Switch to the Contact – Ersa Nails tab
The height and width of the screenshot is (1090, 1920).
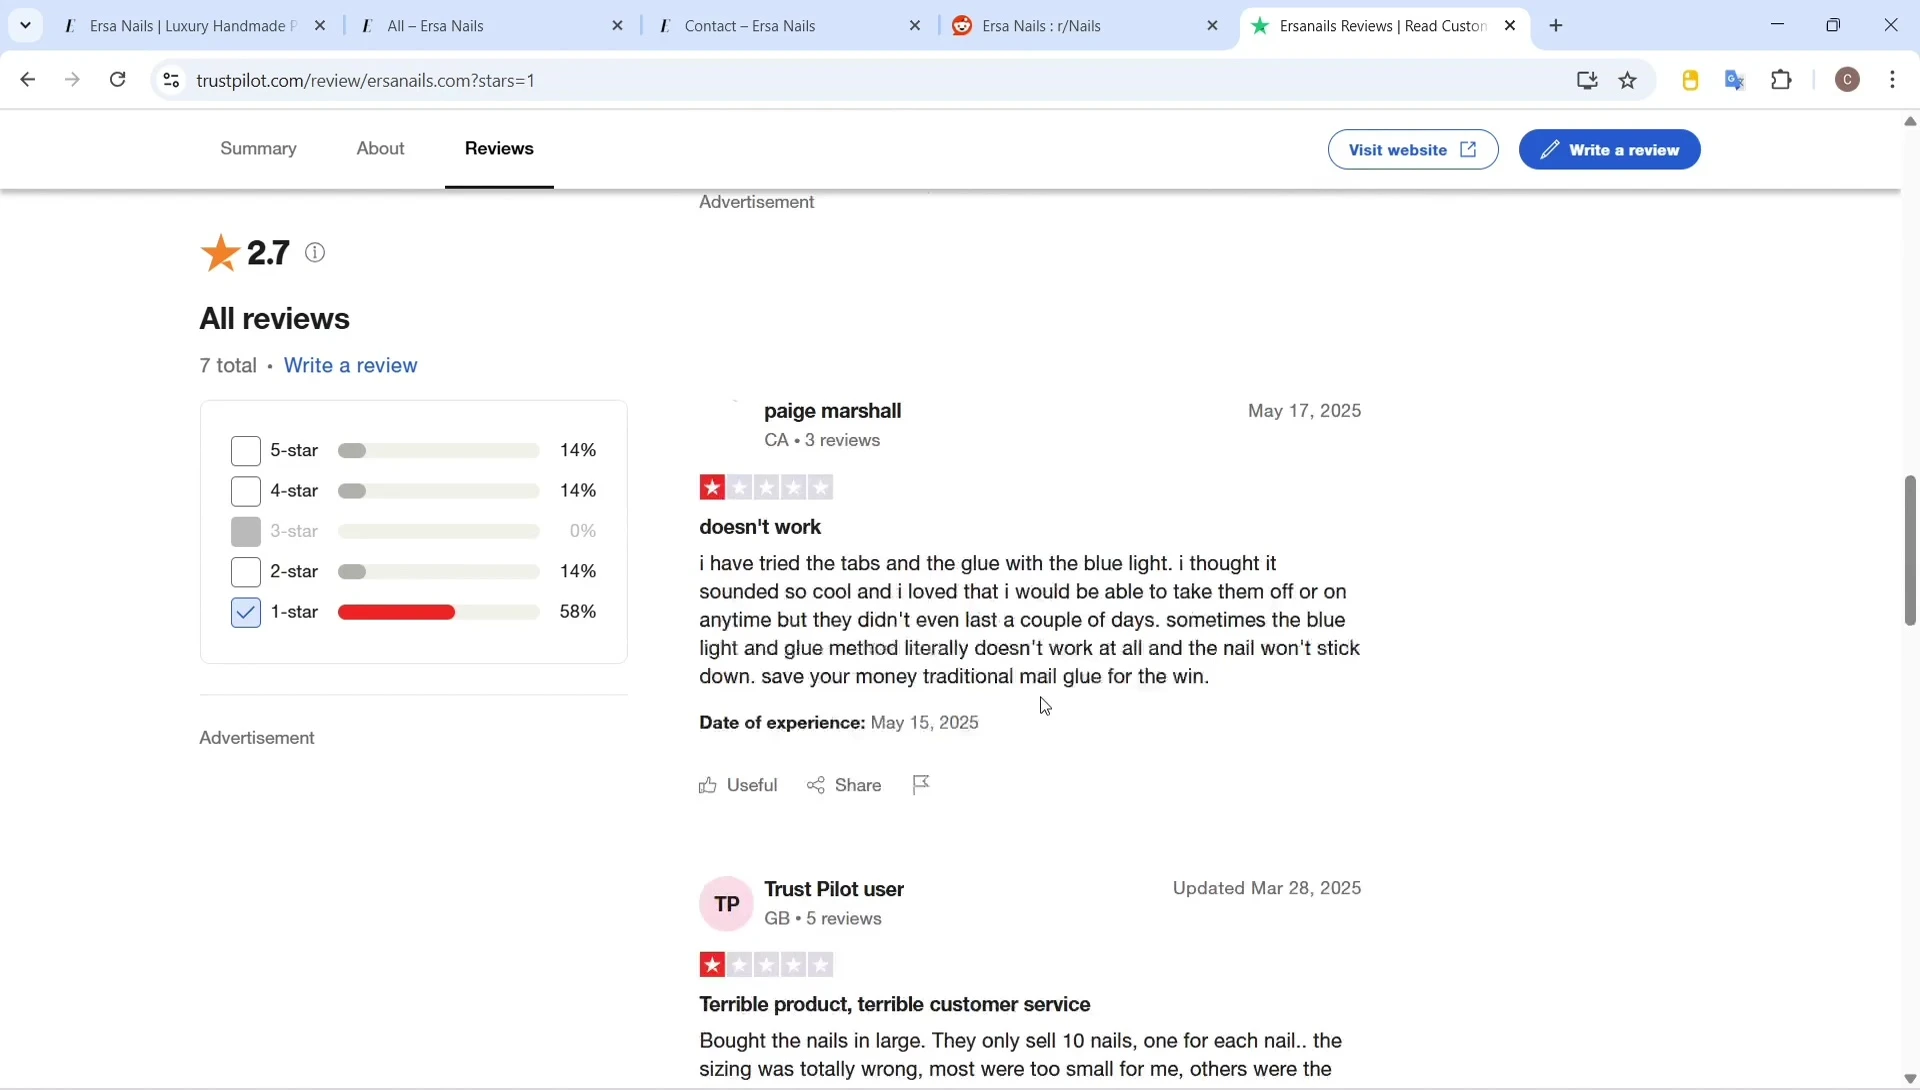click(x=788, y=26)
